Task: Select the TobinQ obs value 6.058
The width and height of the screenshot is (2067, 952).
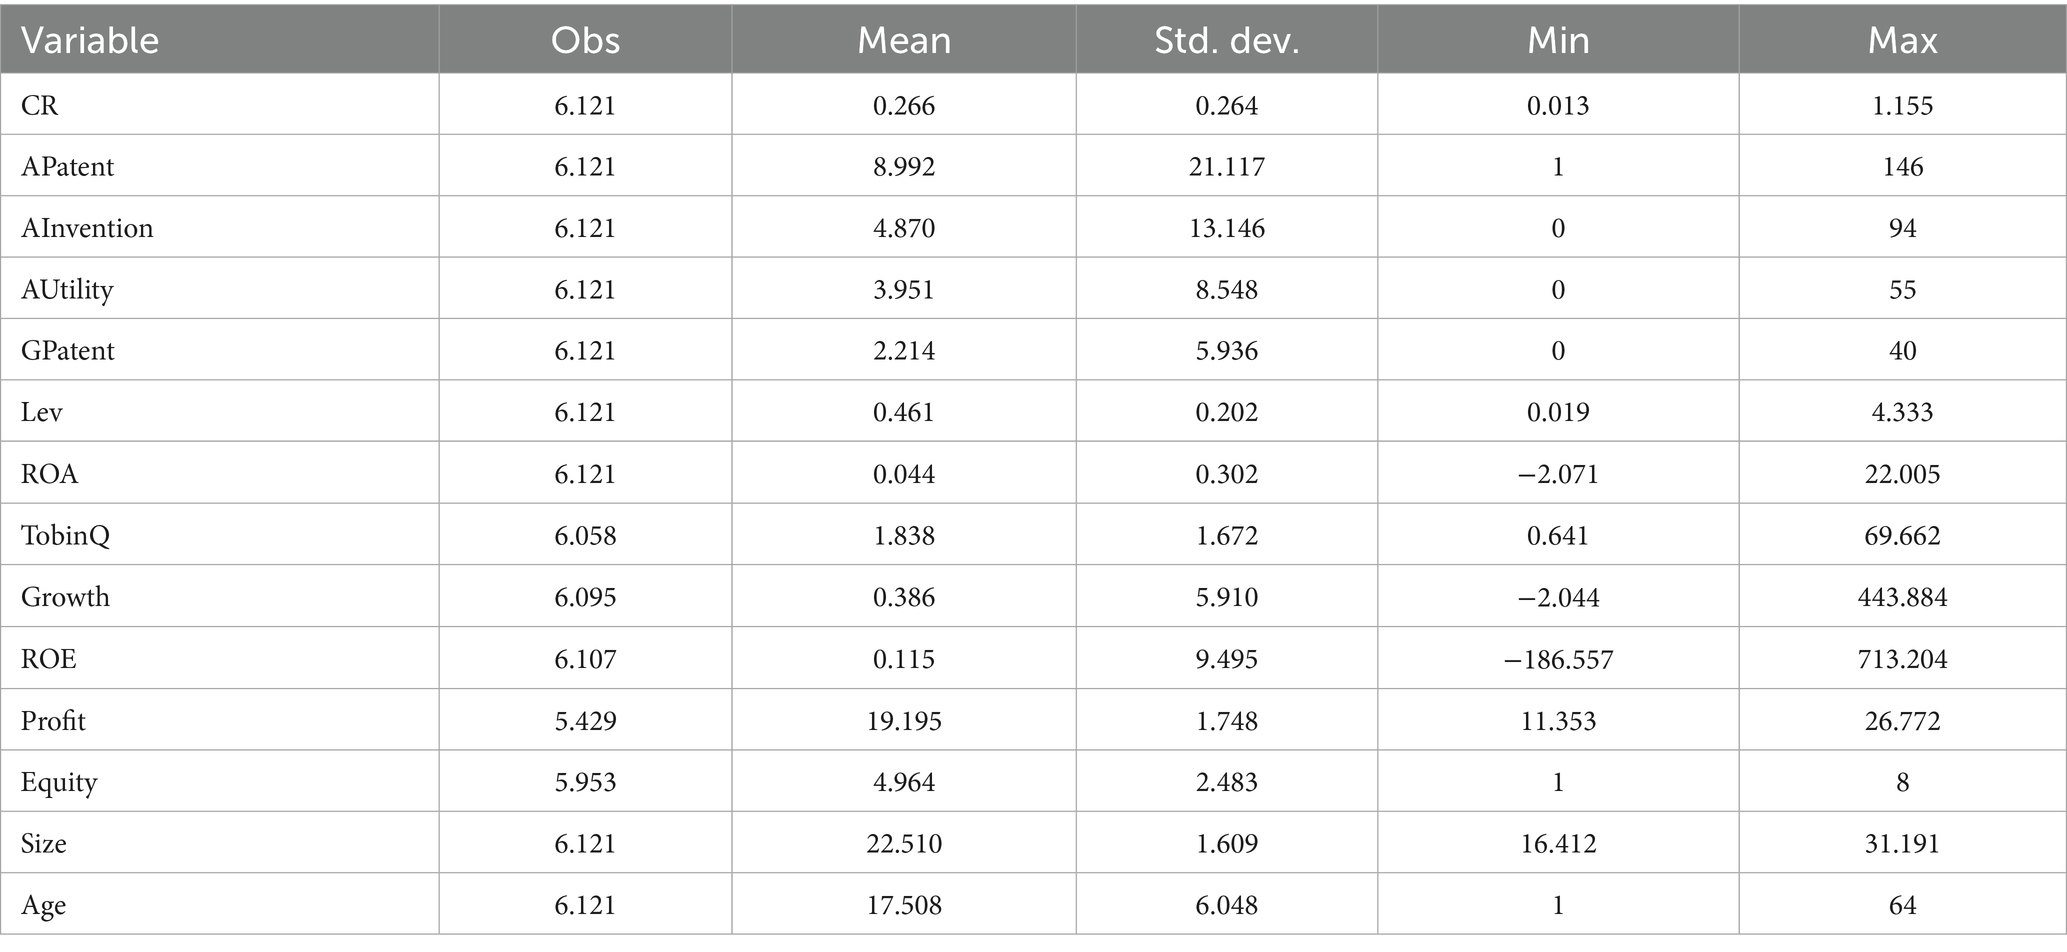Action: pos(585,535)
